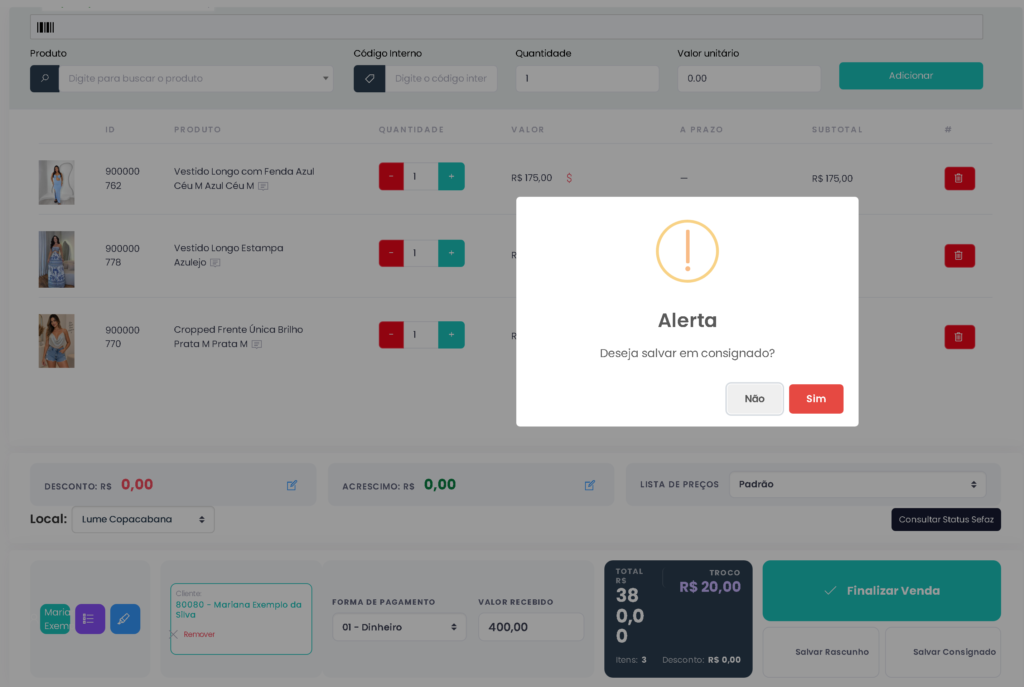Image resolution: width=1024 pixels, height=687 pixels.
Task: Open the Cropped Frente Única product thumbnail
Action: pyautogui.click(x=56, y=341)
